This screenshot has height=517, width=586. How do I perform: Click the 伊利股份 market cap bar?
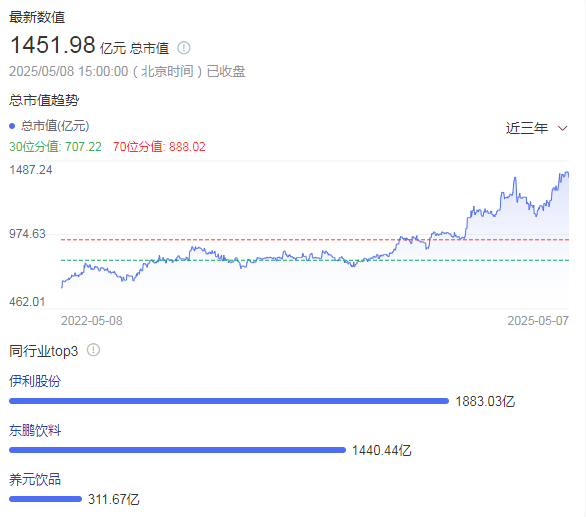click(229, 401)
